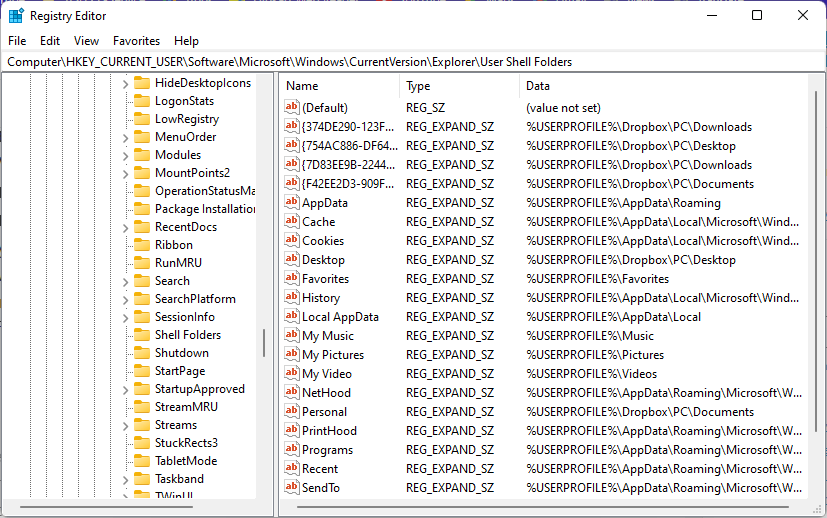Expand the SearchPlatform key chevron
The image size is (827, 518).
click(126, 299)
